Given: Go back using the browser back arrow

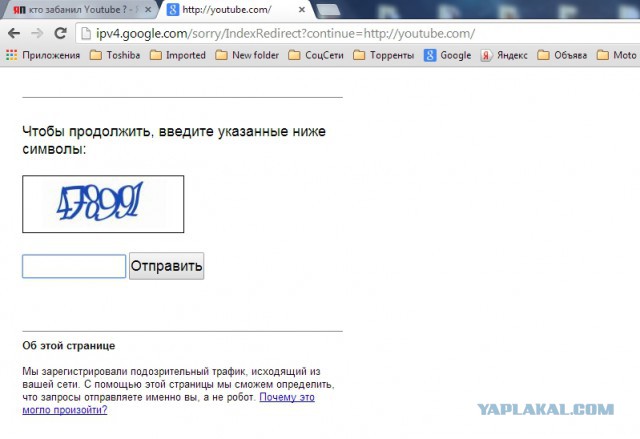Looking at the screenshot, I should (14, 33).
